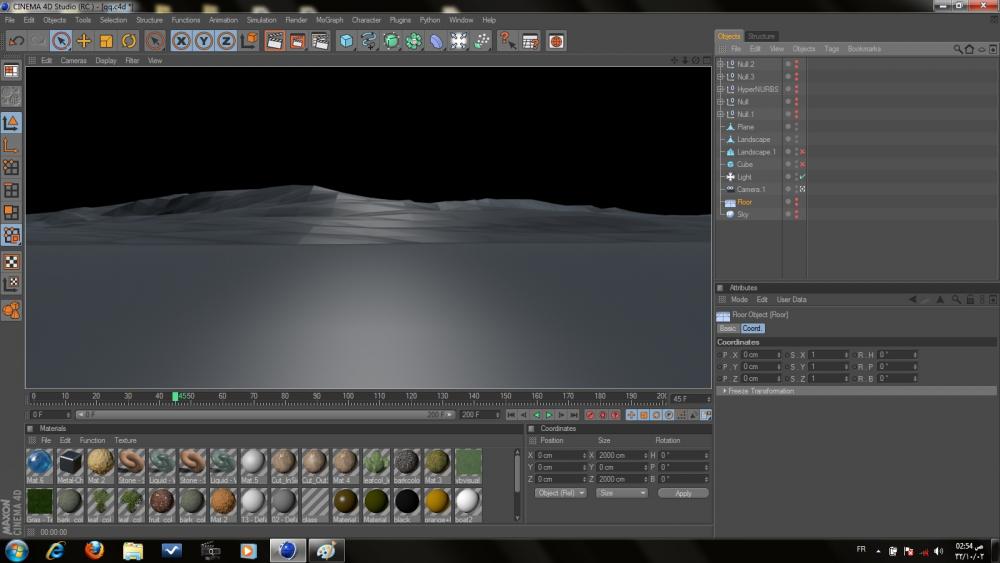Image resolution: width=1000 pixels, height=563 pixels.
Task: Click the Undo arrow icon
Action: click(x=16, y=41)
